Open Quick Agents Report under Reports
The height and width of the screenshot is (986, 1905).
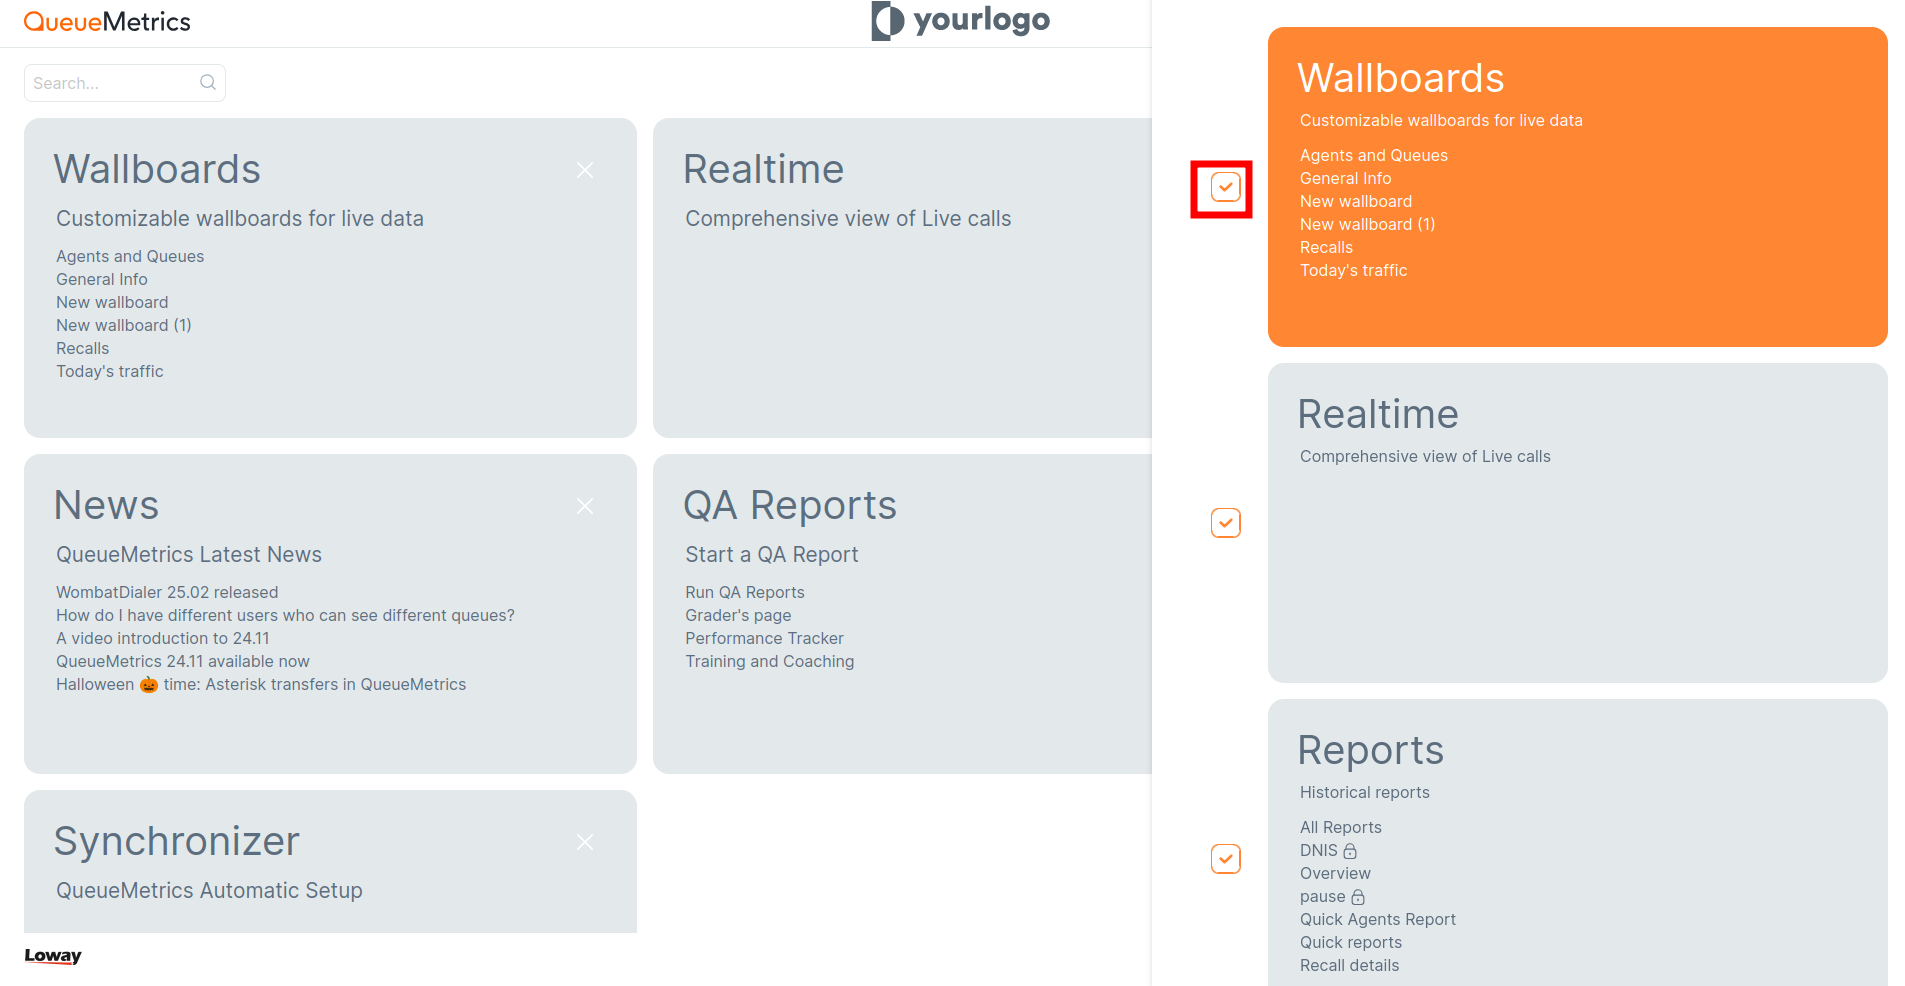(1378, 919)
